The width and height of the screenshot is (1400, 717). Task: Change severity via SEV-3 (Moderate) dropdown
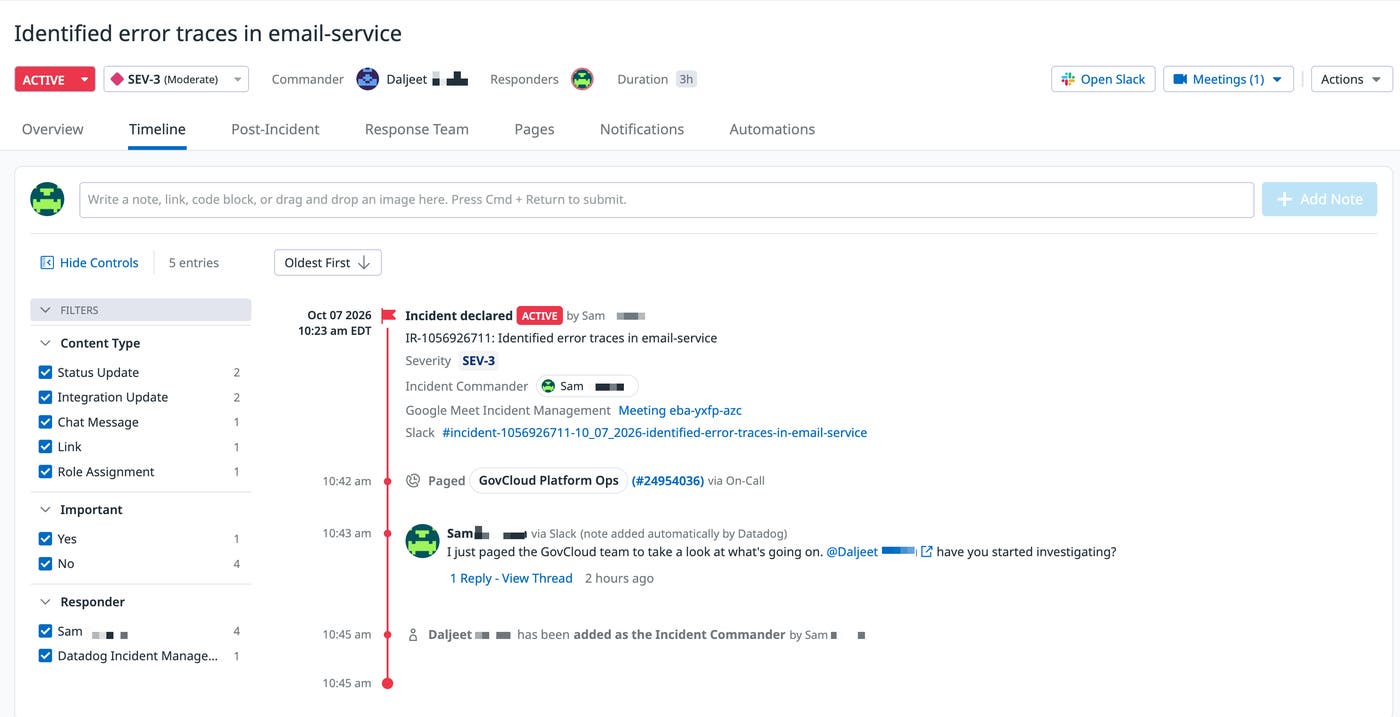point(176,79)
